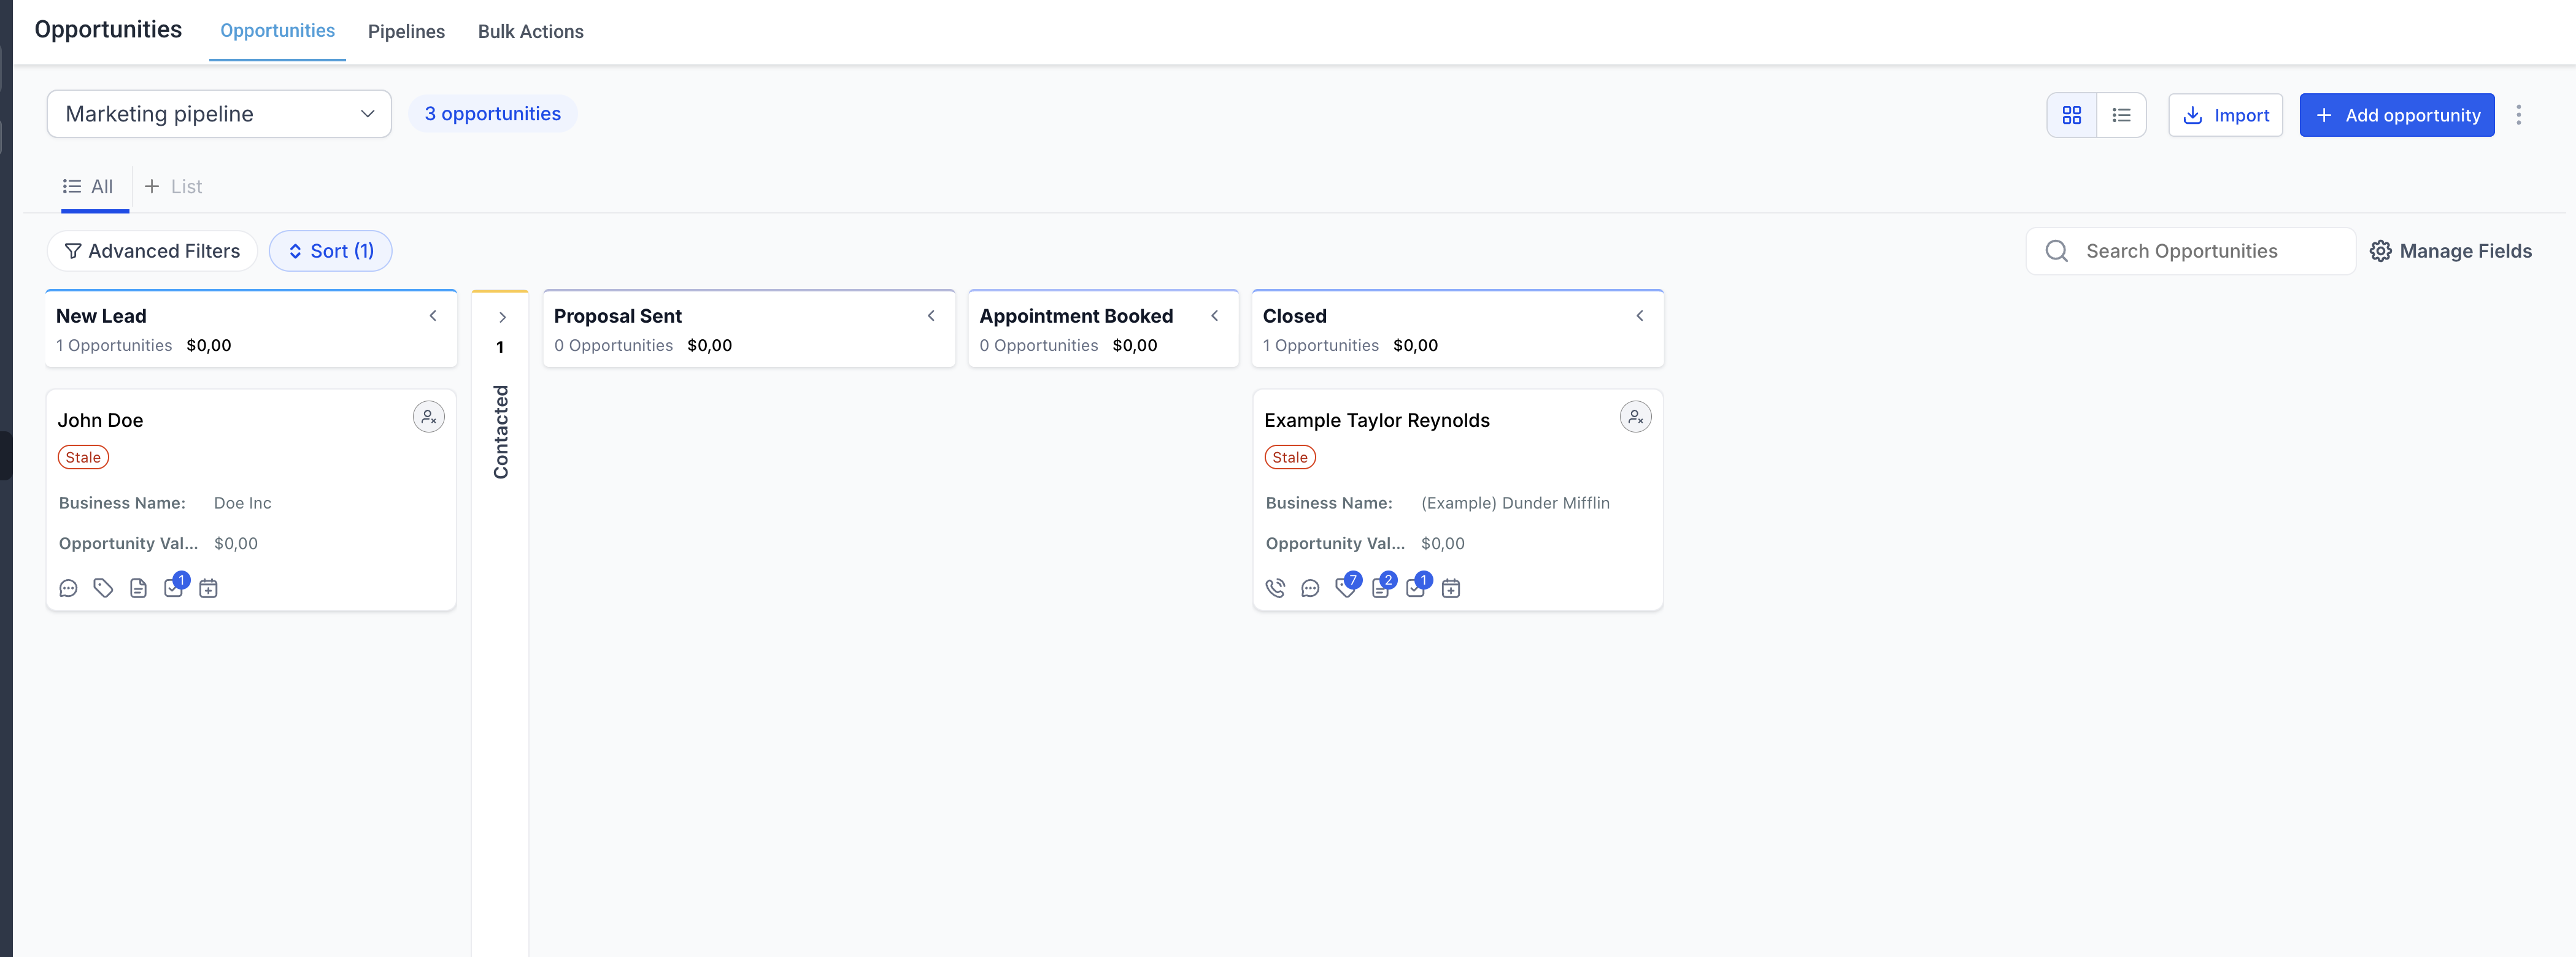Open the Bulk Actions tab
Image resolution: width=2576 pixels, height=957 pixels.
coord(530,31)
